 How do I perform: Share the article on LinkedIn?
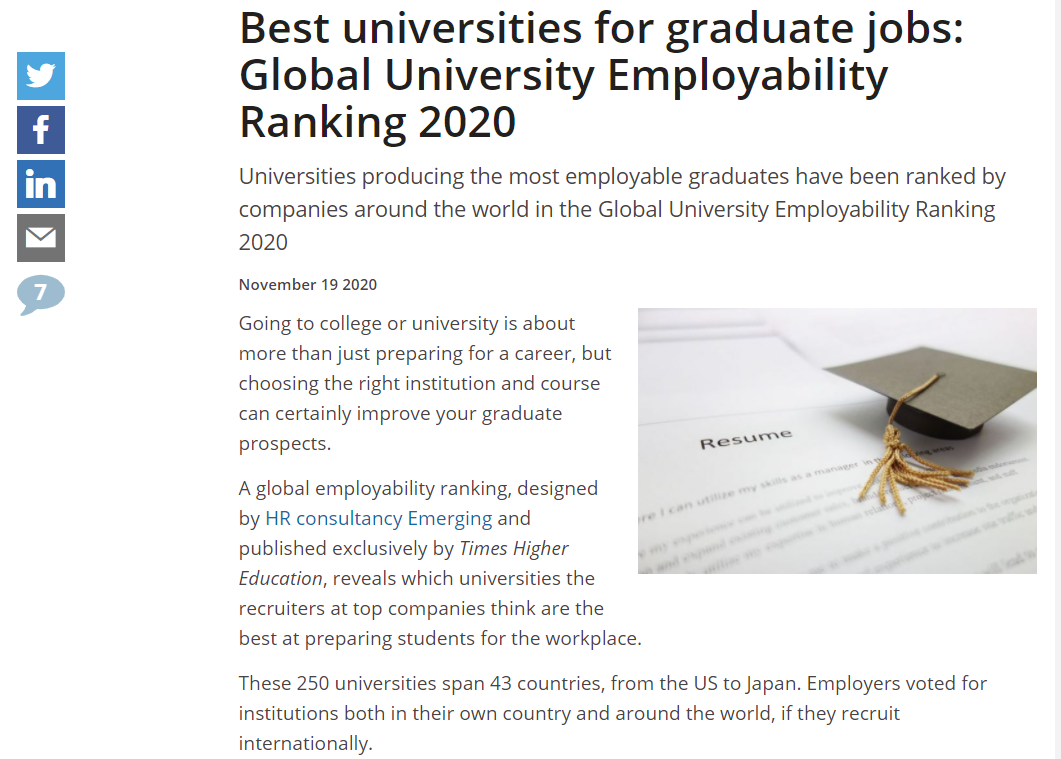(x=41, y=184)
